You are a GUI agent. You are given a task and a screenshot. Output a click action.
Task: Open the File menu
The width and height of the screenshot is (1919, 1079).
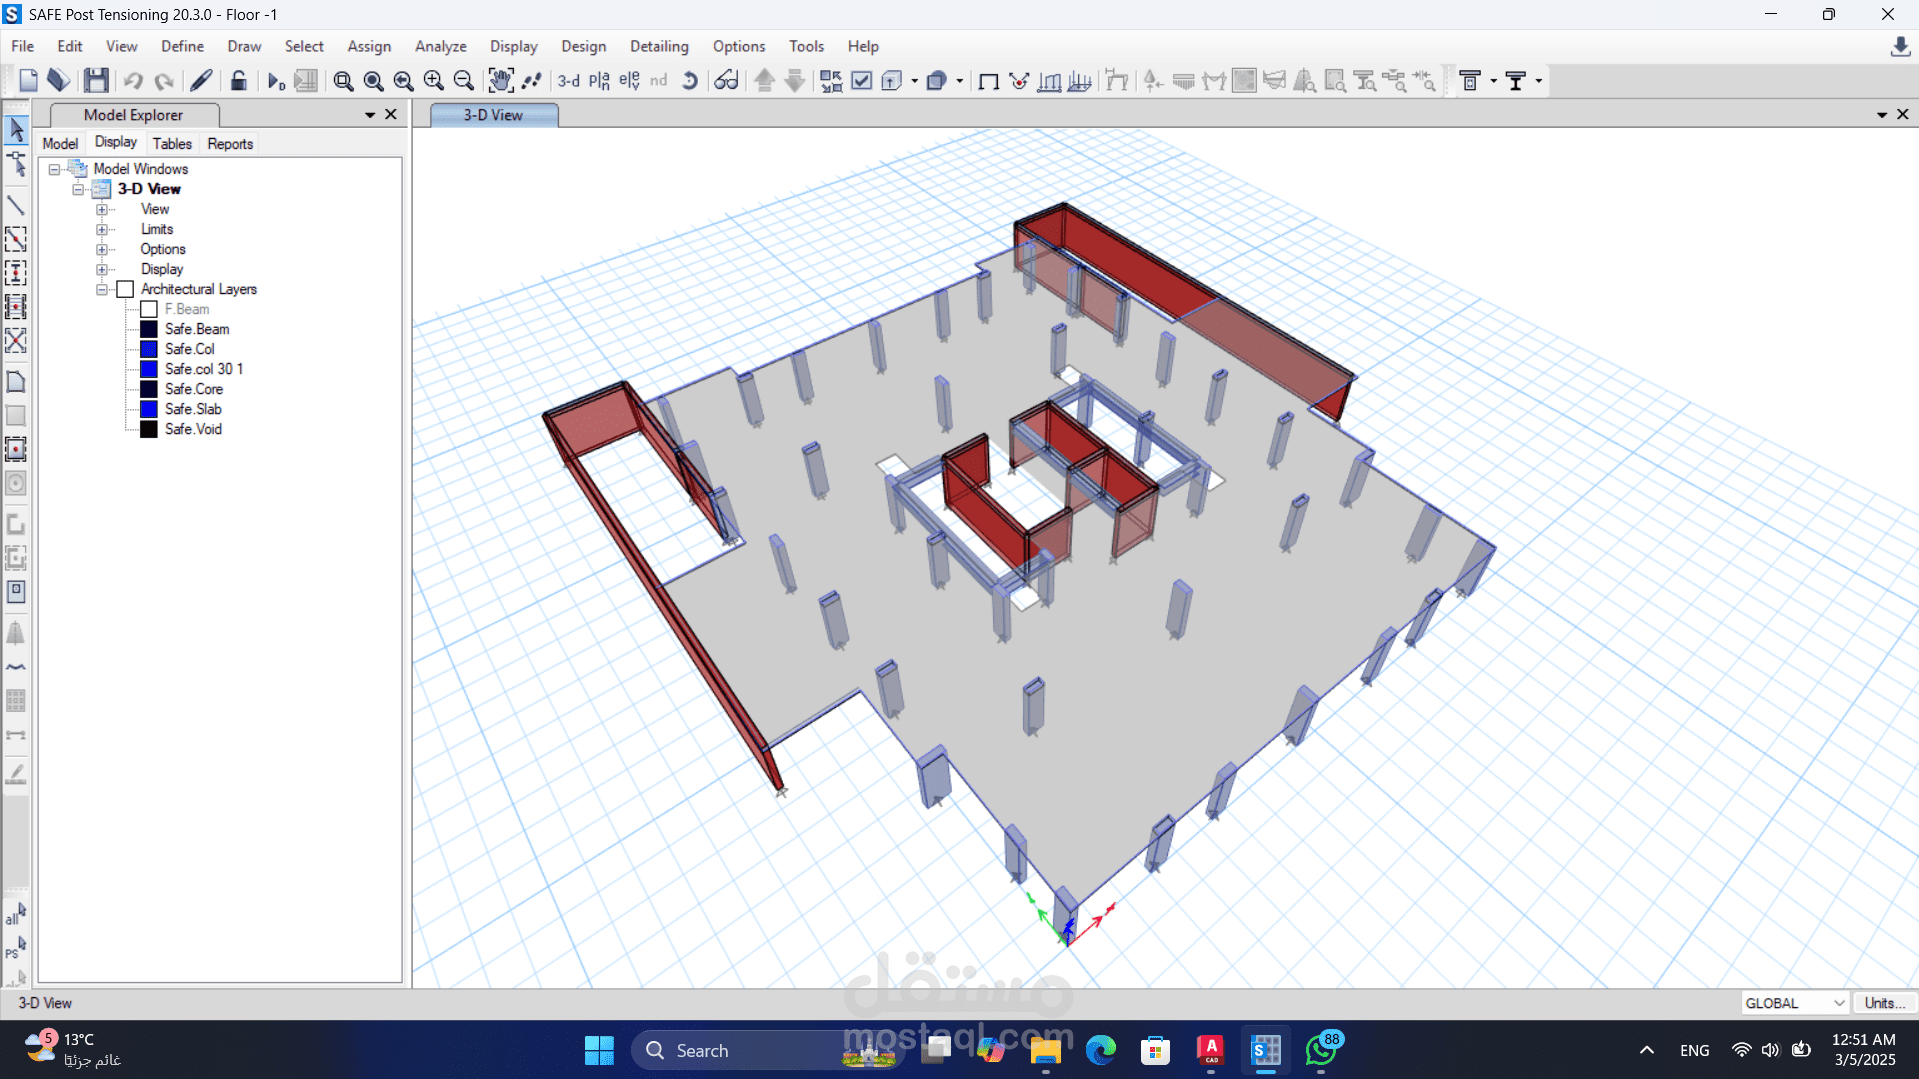click(x=22, y=46)
